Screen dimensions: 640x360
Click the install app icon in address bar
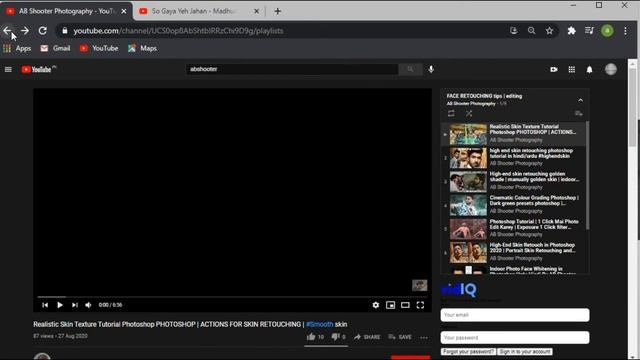(x=513, y=31)
